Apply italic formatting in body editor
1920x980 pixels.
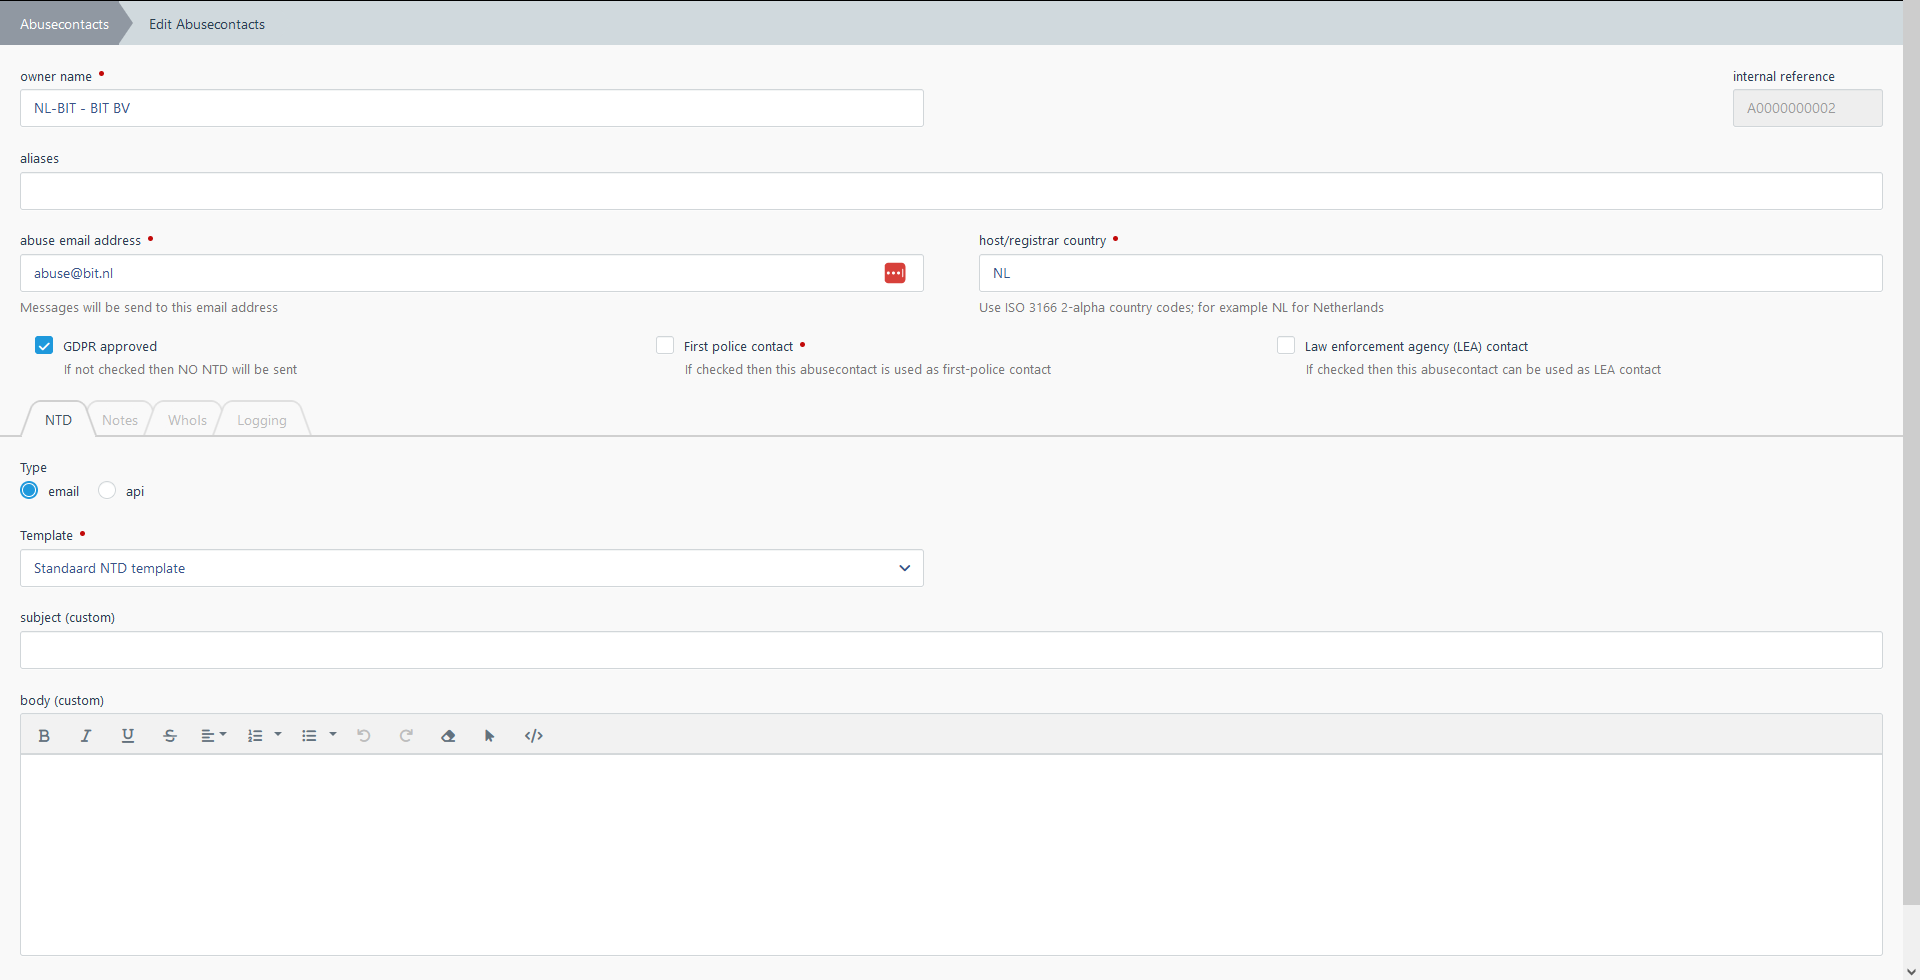point(86,736)
